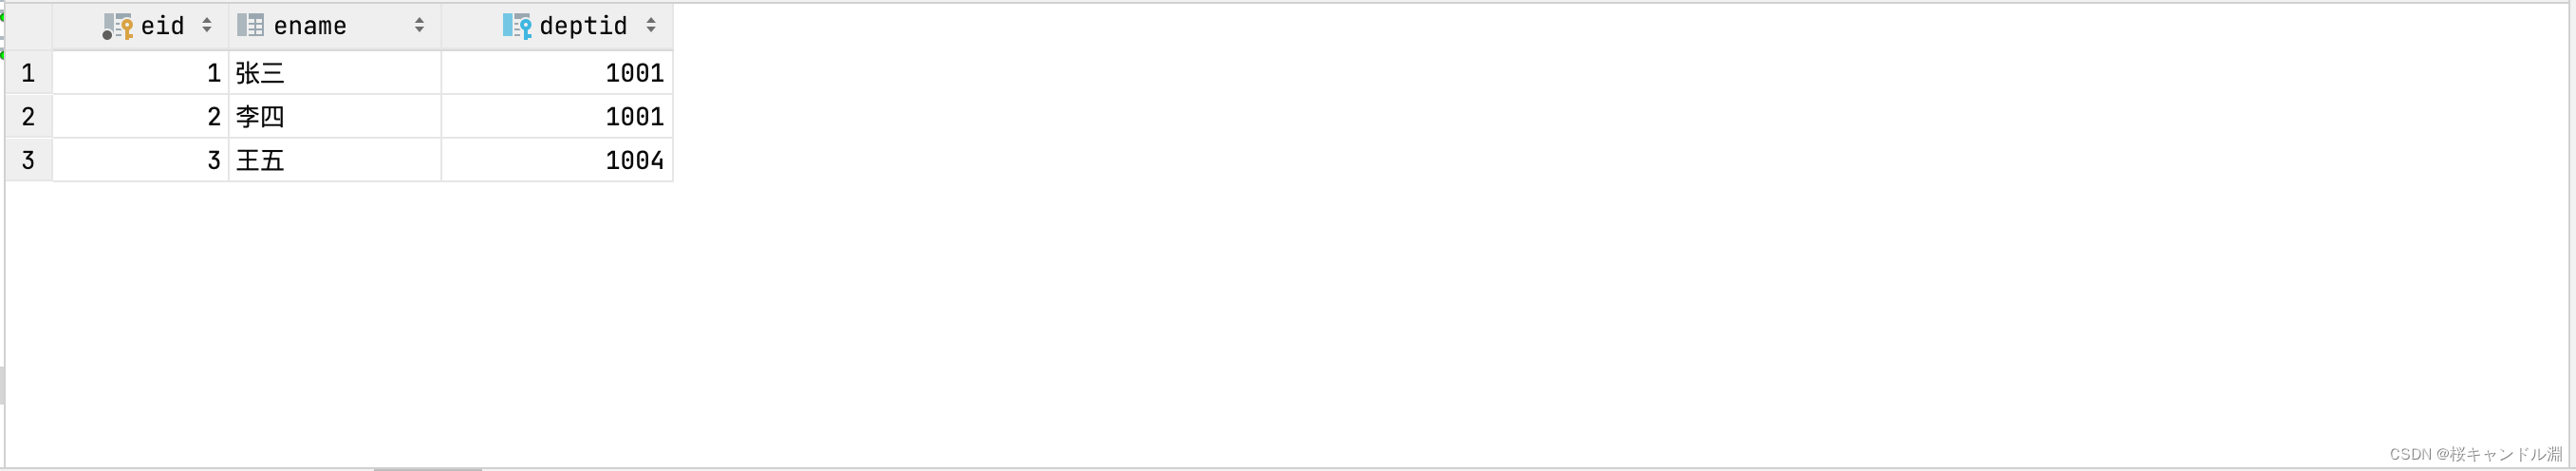Sort by the eid column arrows
Viewport: 2576px width, 471px height.
[207, 25]
